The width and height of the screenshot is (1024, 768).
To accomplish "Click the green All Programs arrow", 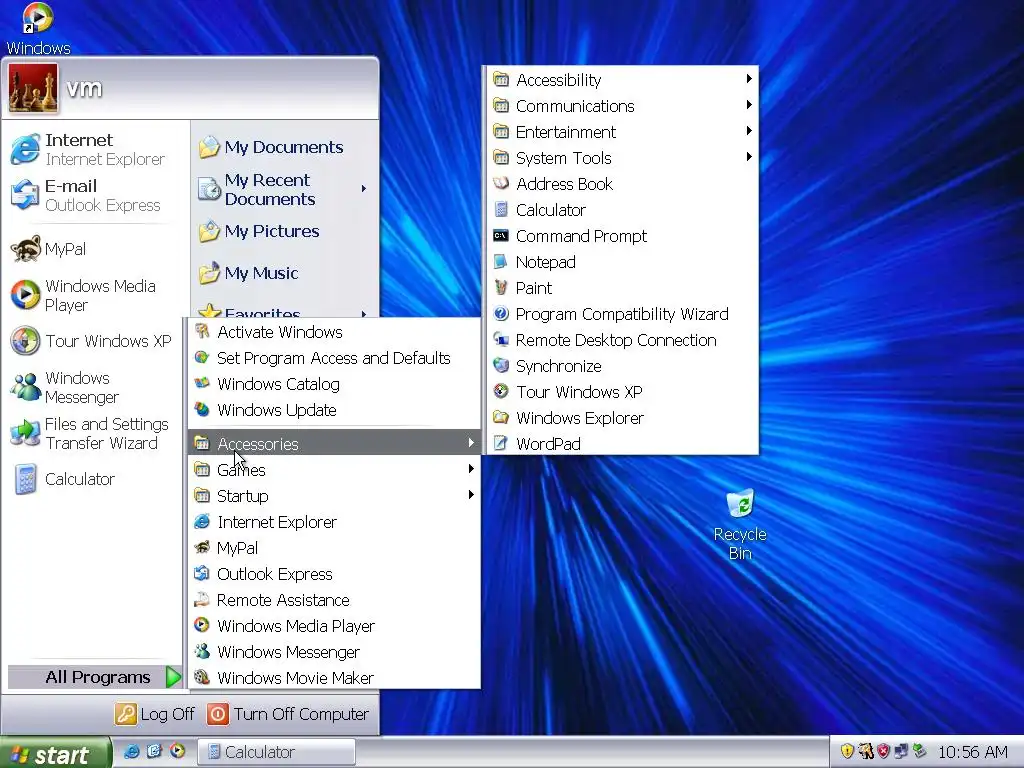I will click(x=173, y=677).
